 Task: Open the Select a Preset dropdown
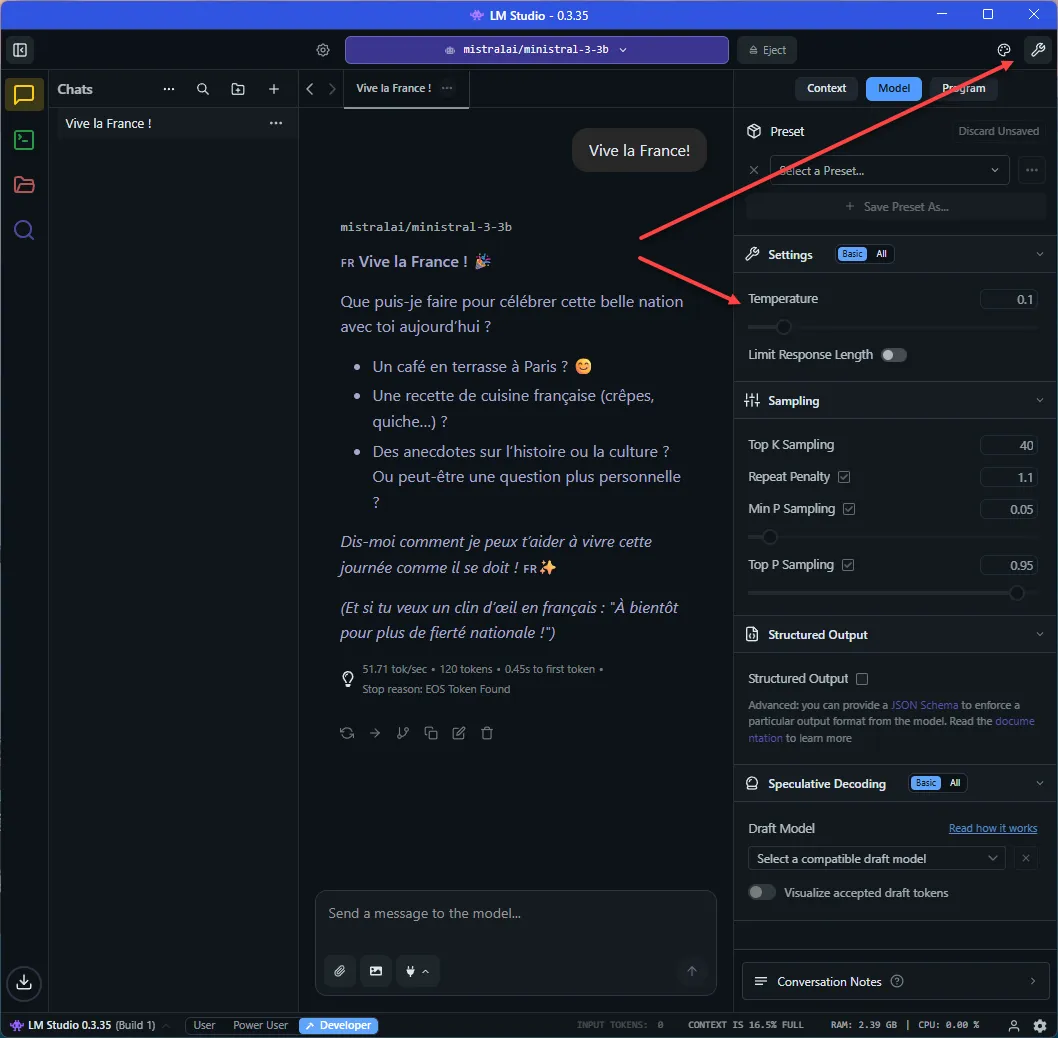(x=888, y=170)
